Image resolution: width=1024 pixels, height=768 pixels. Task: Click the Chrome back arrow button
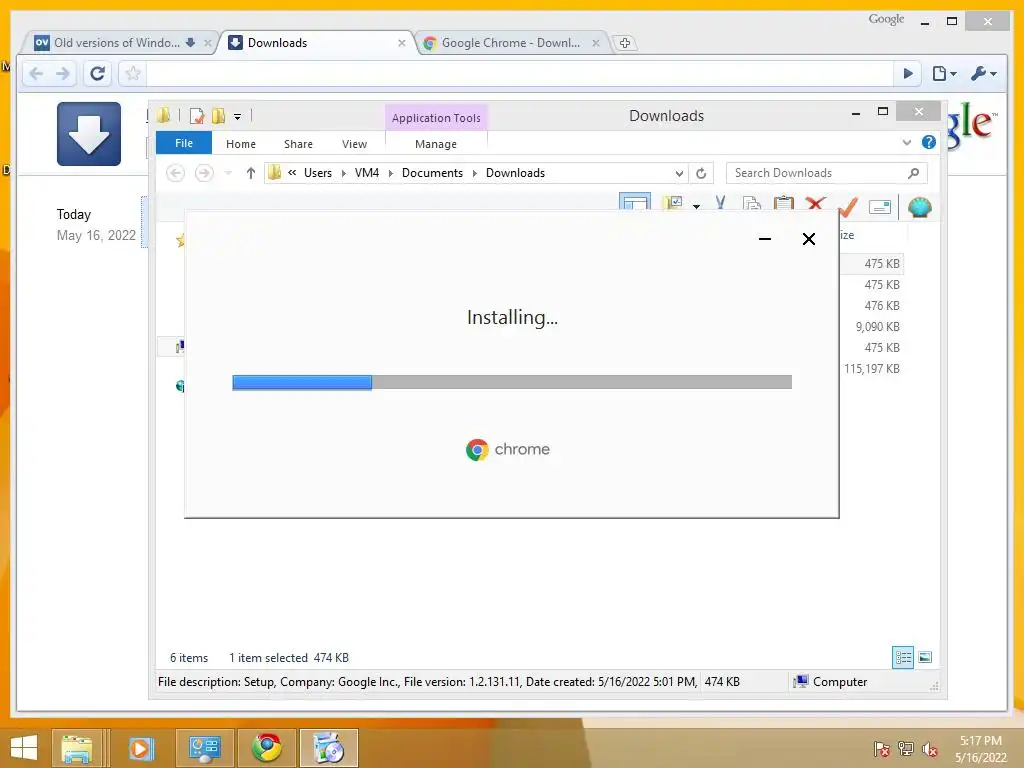pyautogui.click(x=37, y=74)
